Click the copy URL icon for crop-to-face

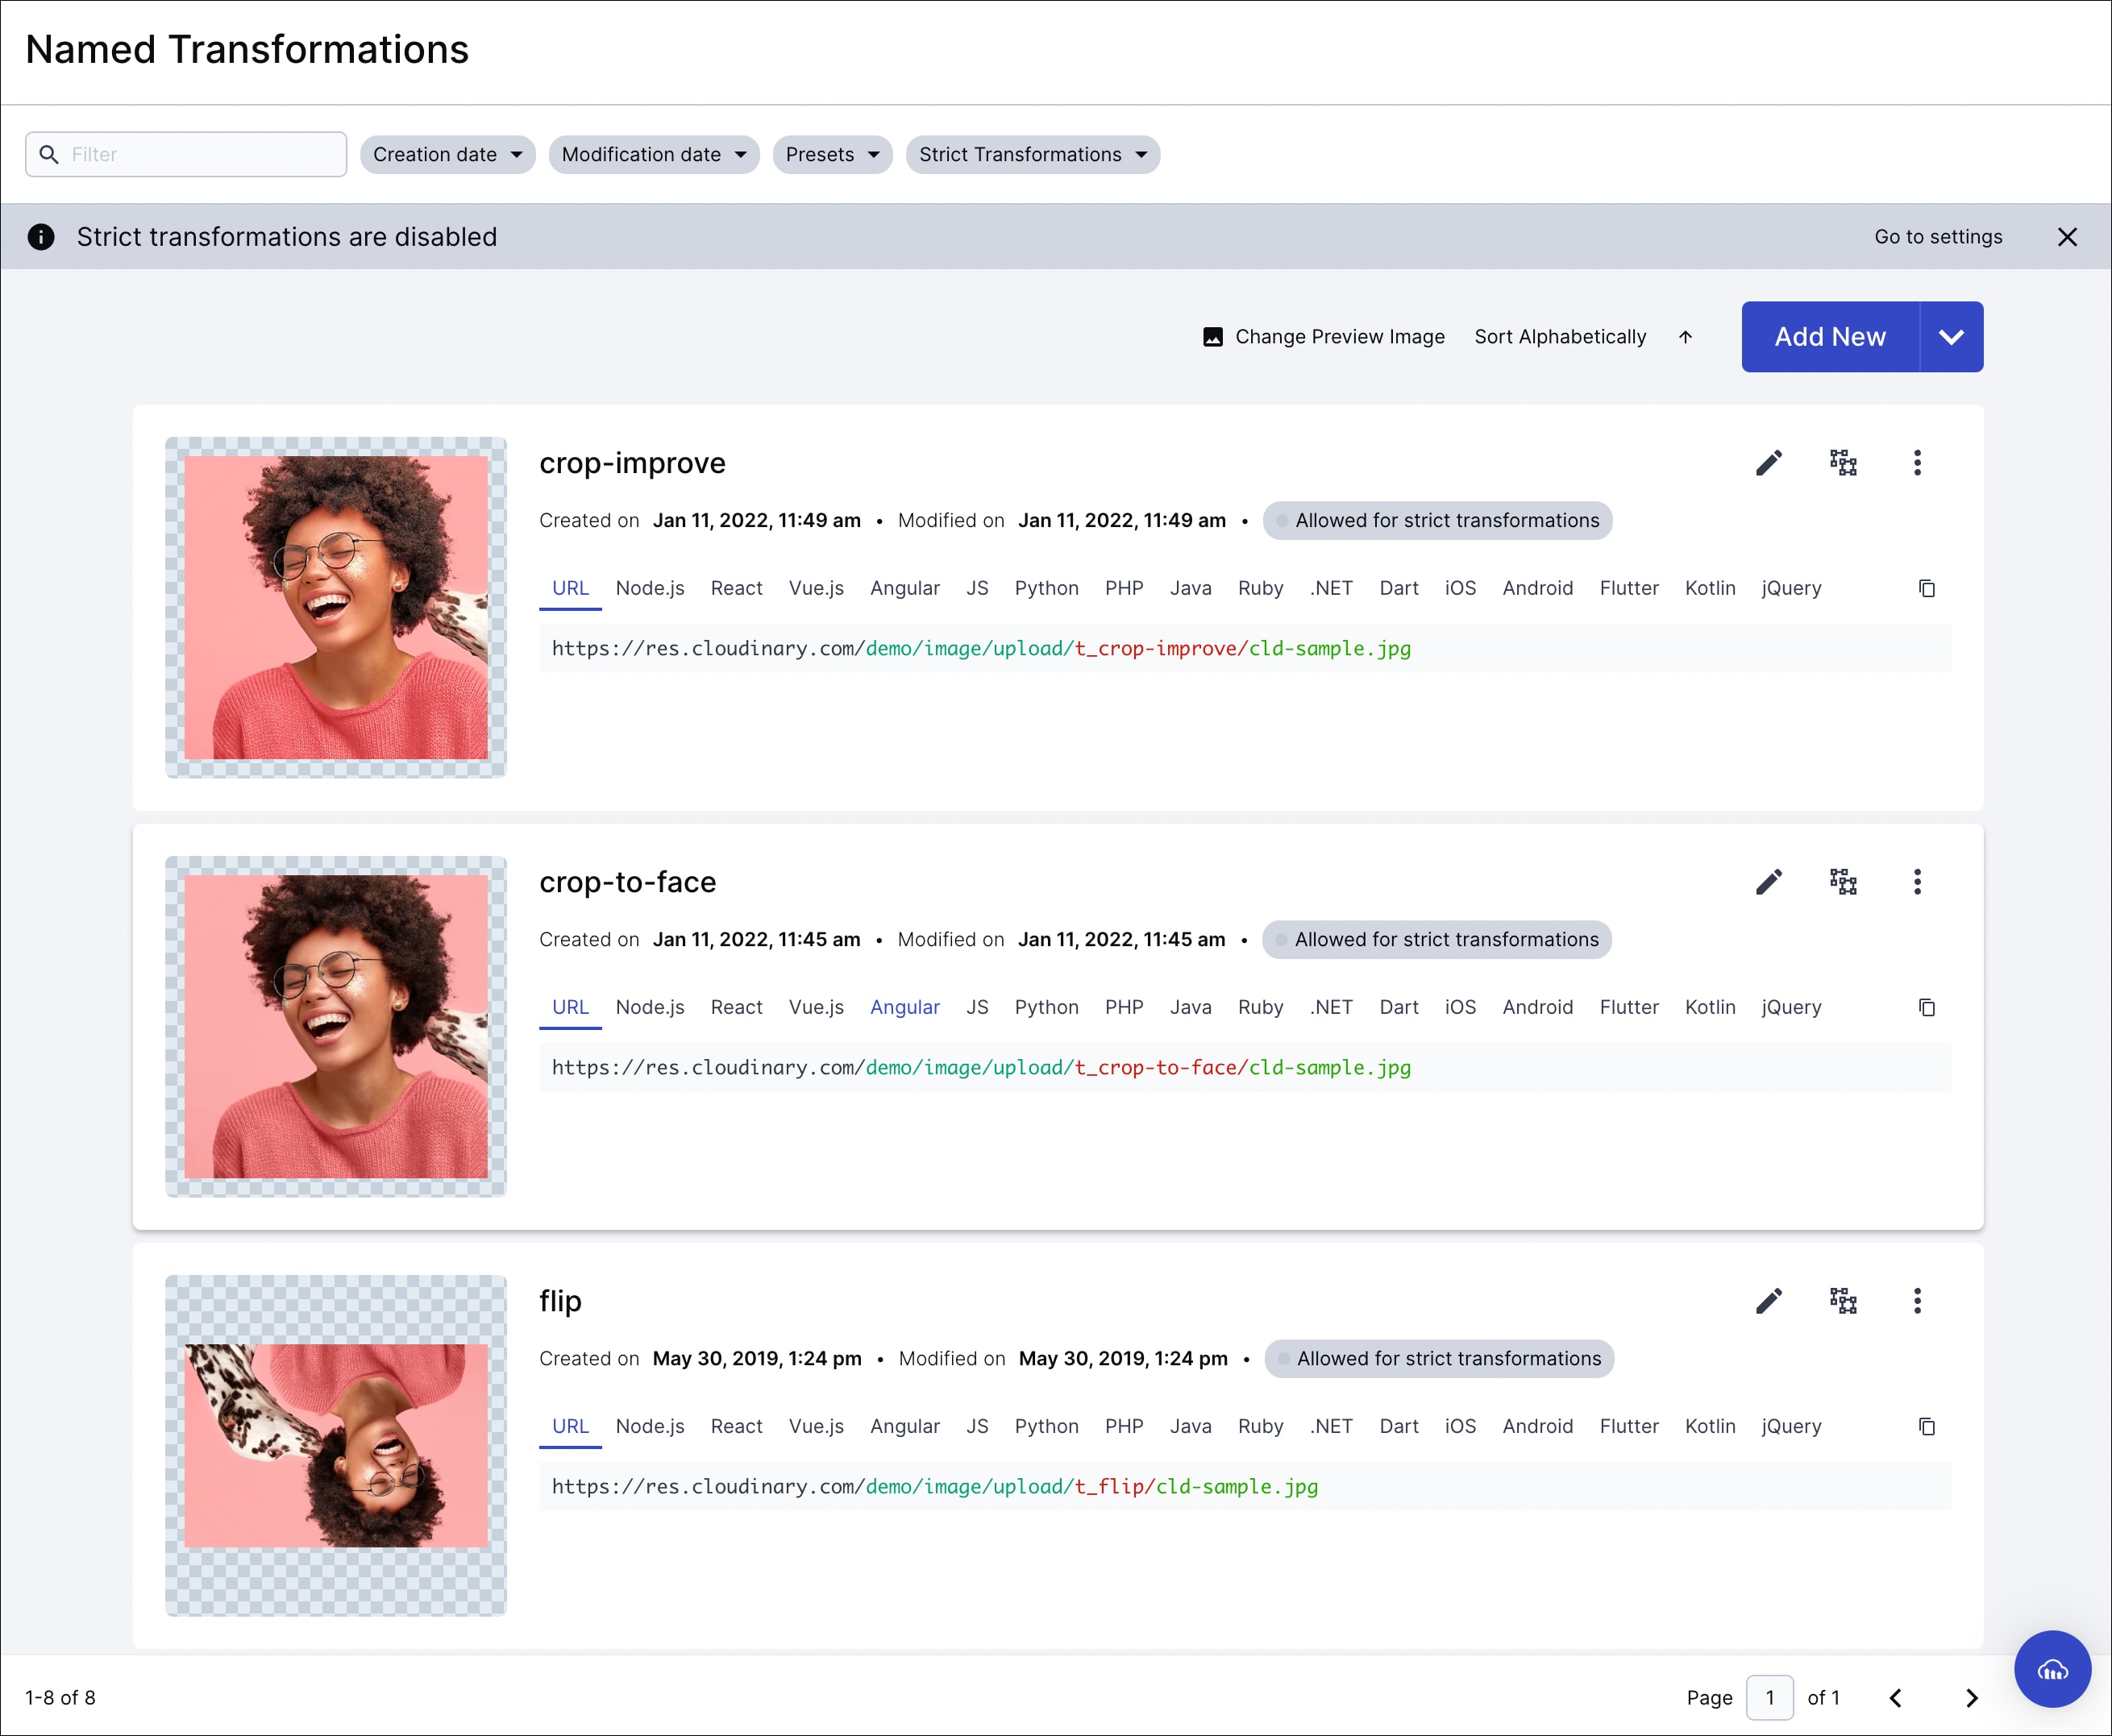1926,1007
